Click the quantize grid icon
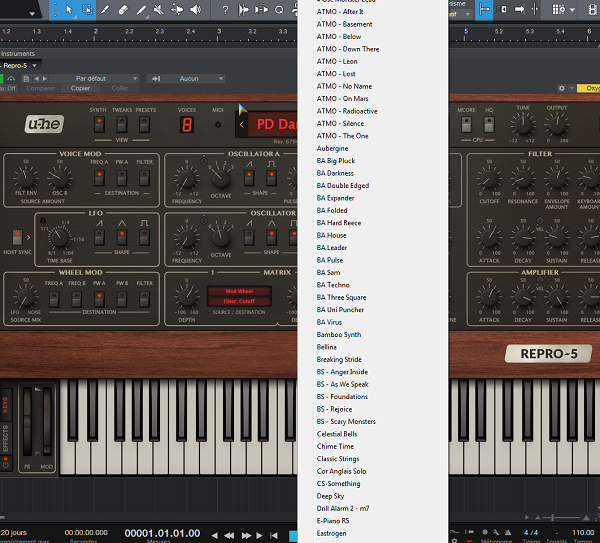 (x=558, y=10)
